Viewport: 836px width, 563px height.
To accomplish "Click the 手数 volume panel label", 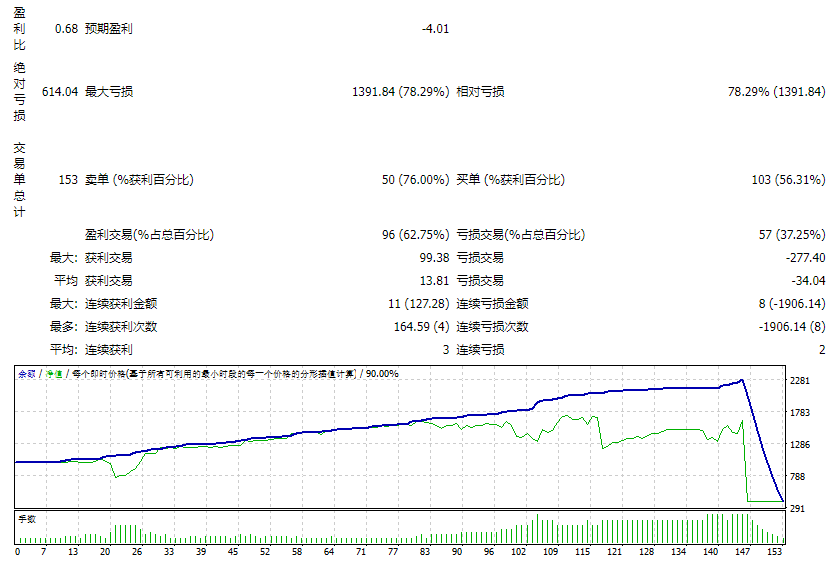I will click(27, 519).
